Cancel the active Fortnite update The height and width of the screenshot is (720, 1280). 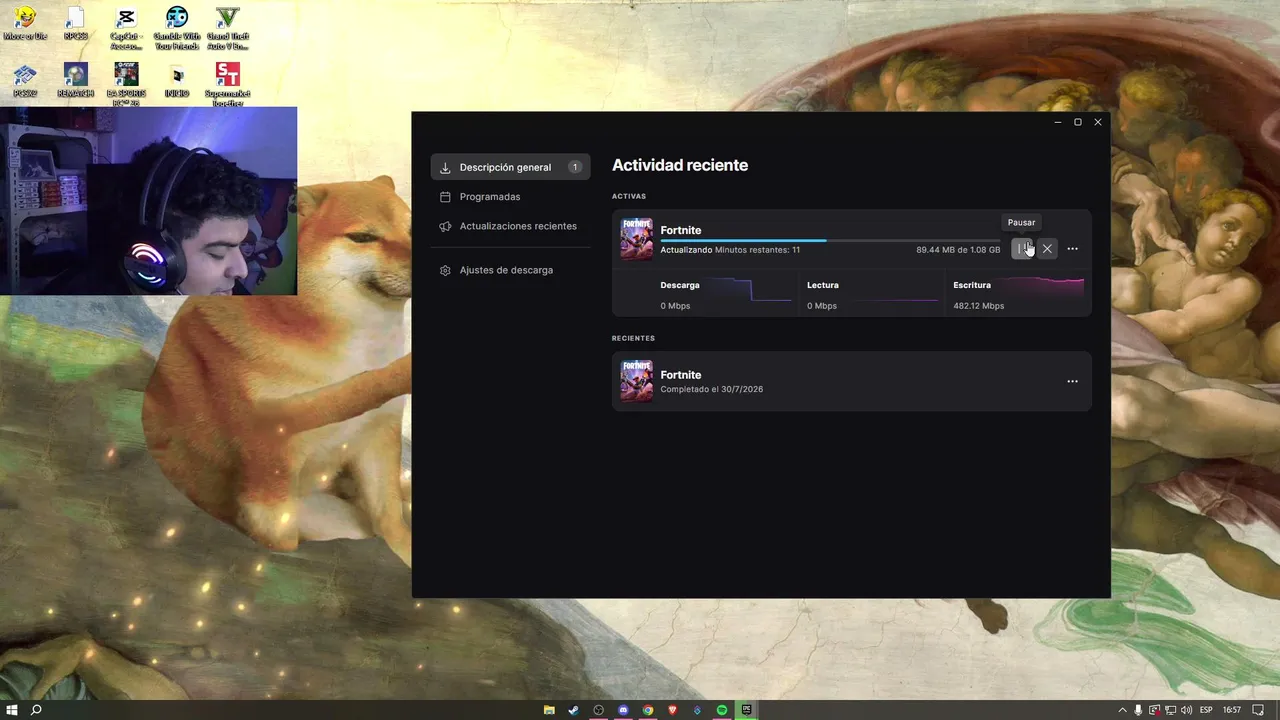point(1047,249)
